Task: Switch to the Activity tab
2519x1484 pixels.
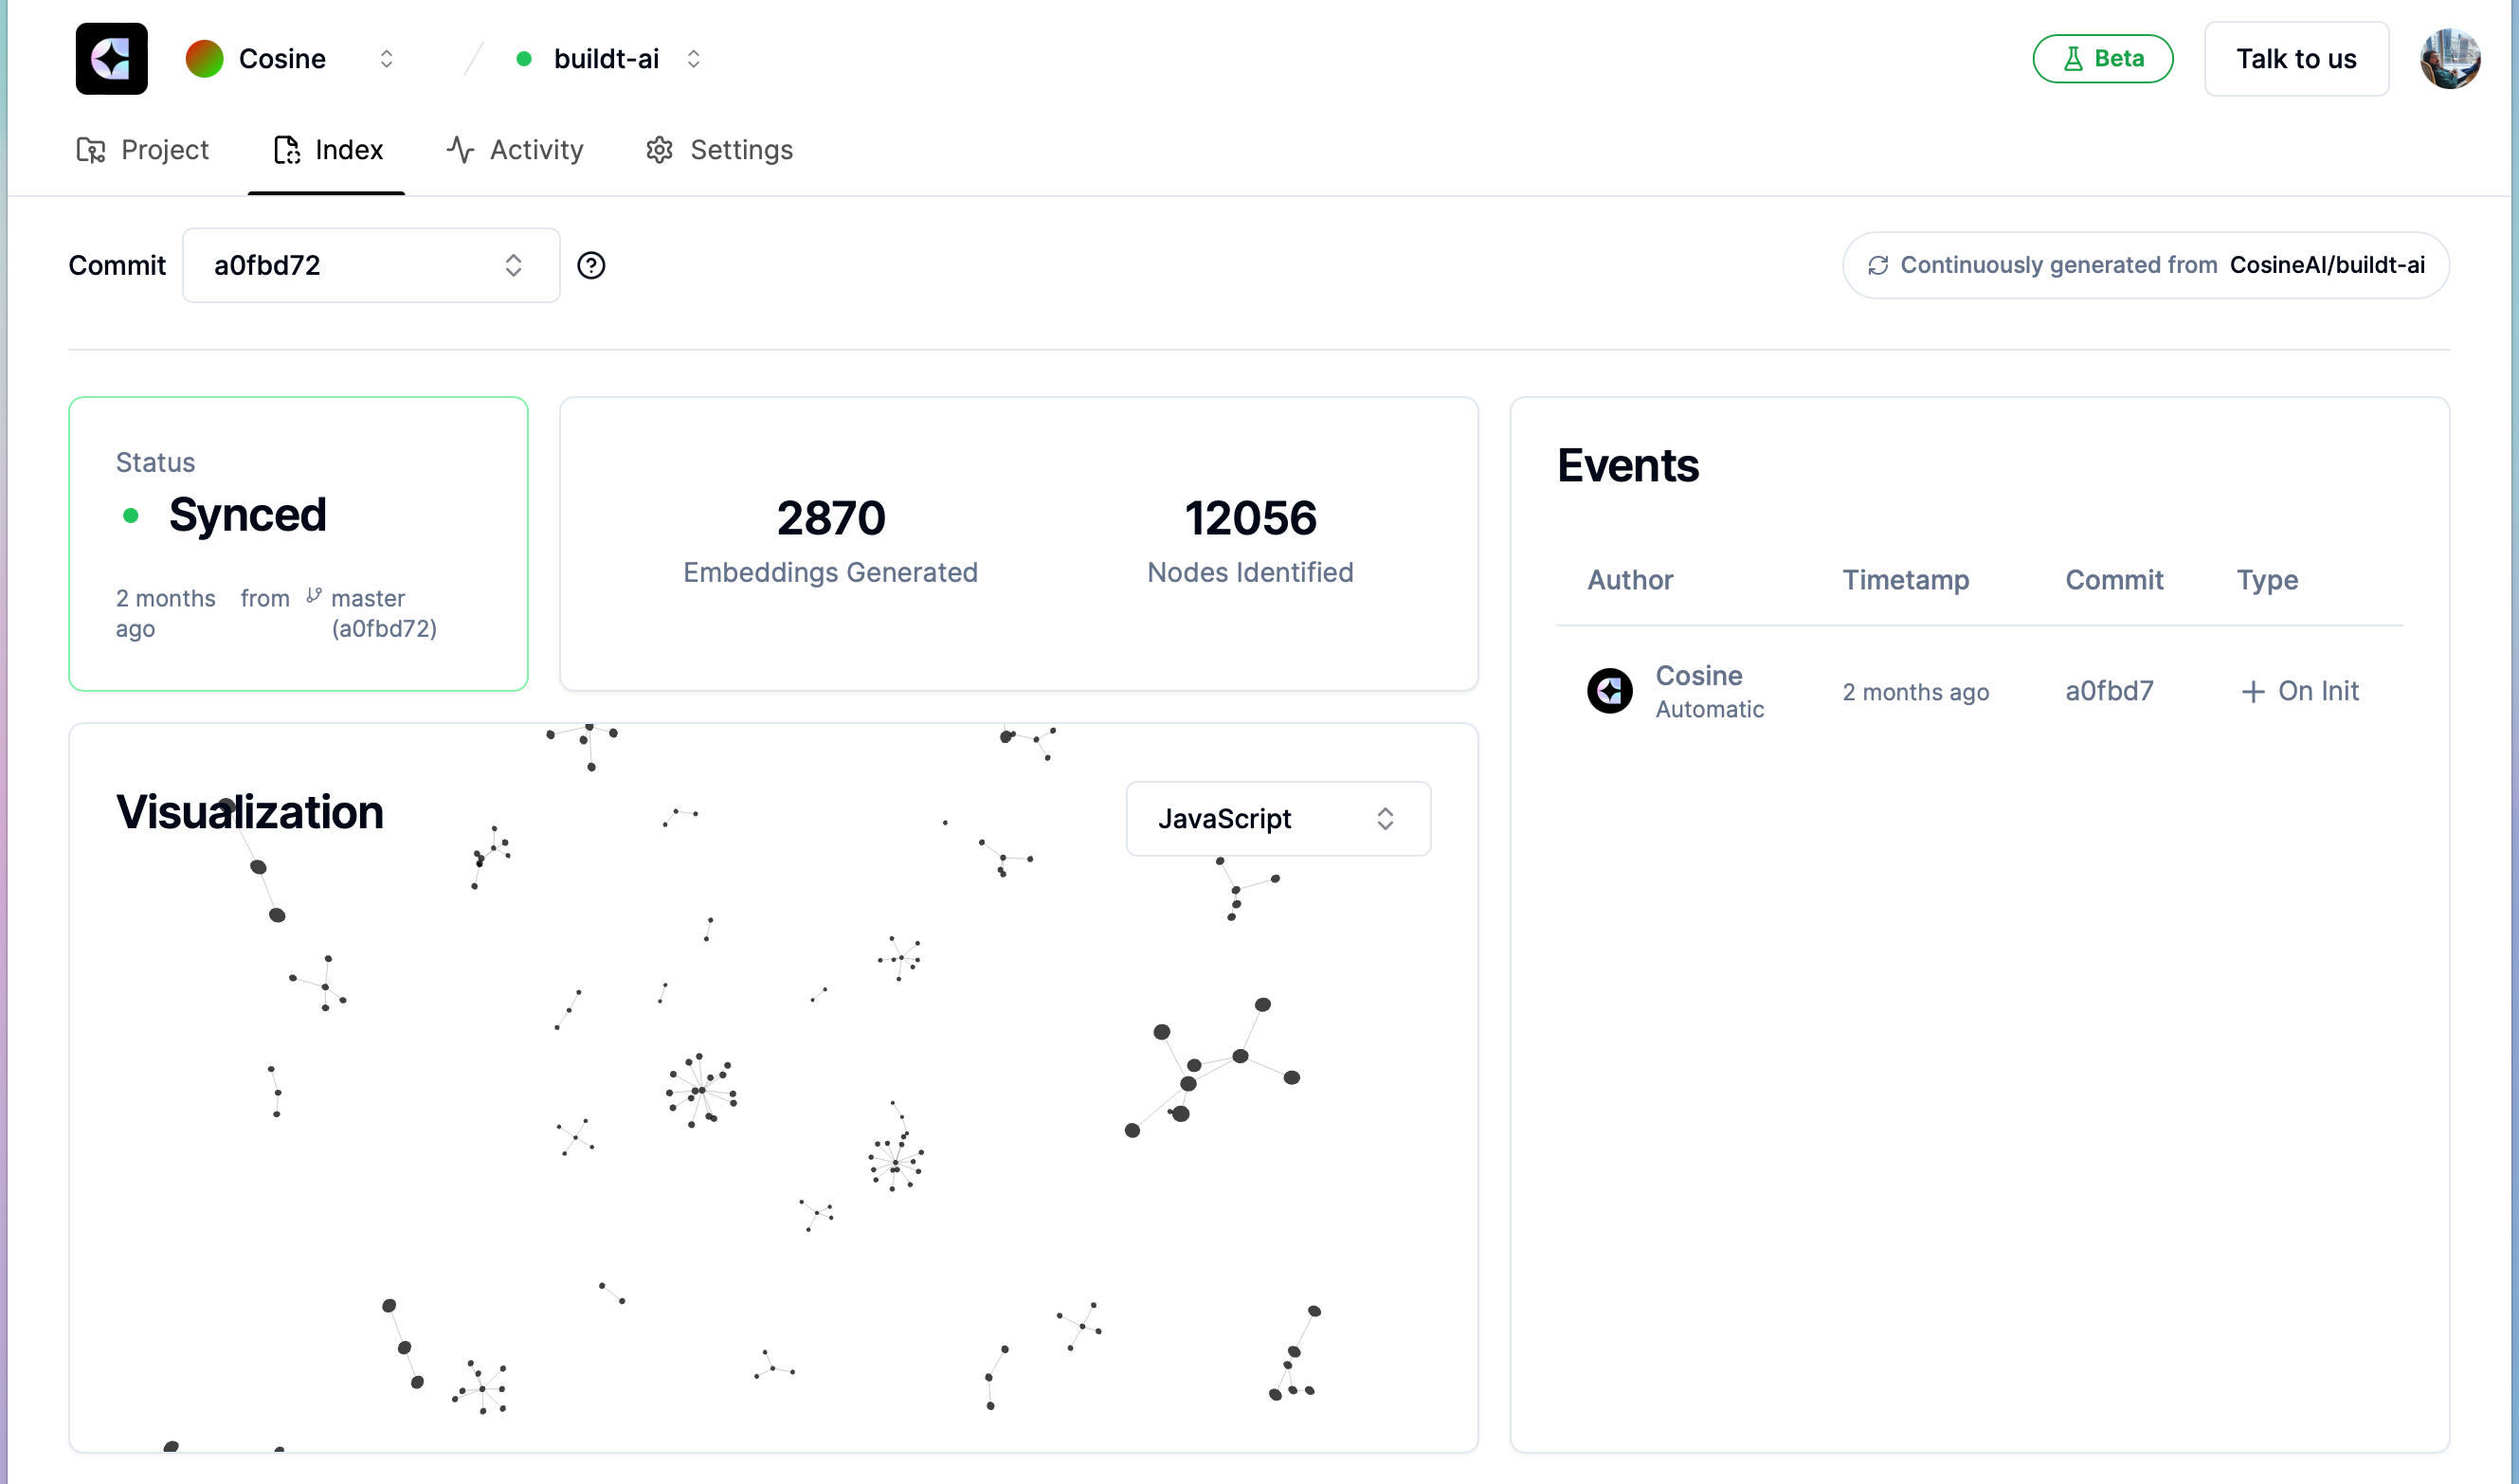Action: point(514,150)
